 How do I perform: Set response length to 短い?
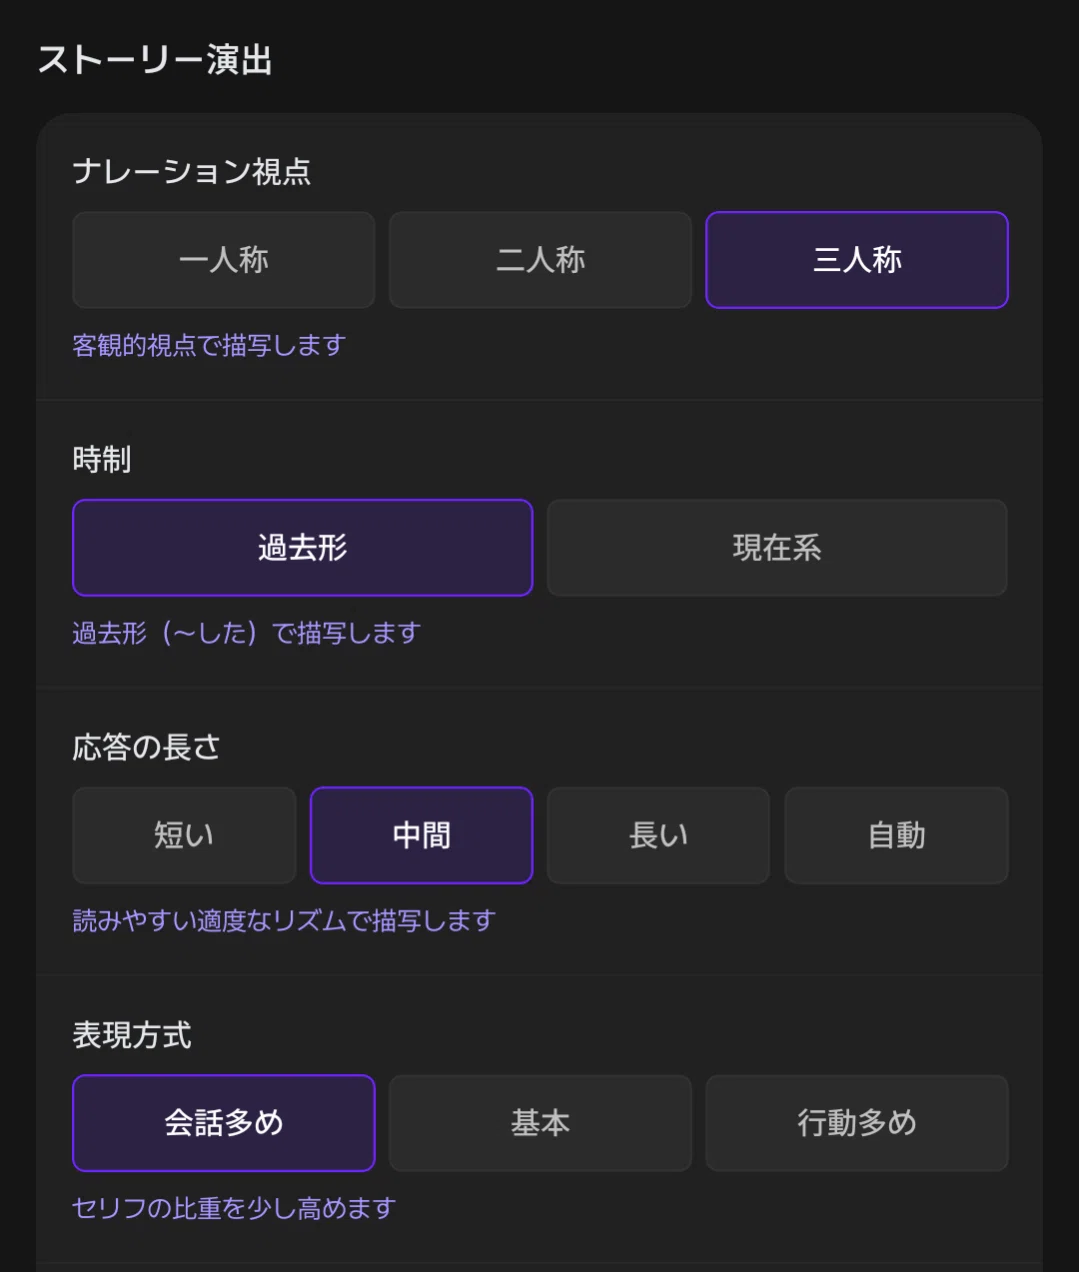(x=184, y=835)
